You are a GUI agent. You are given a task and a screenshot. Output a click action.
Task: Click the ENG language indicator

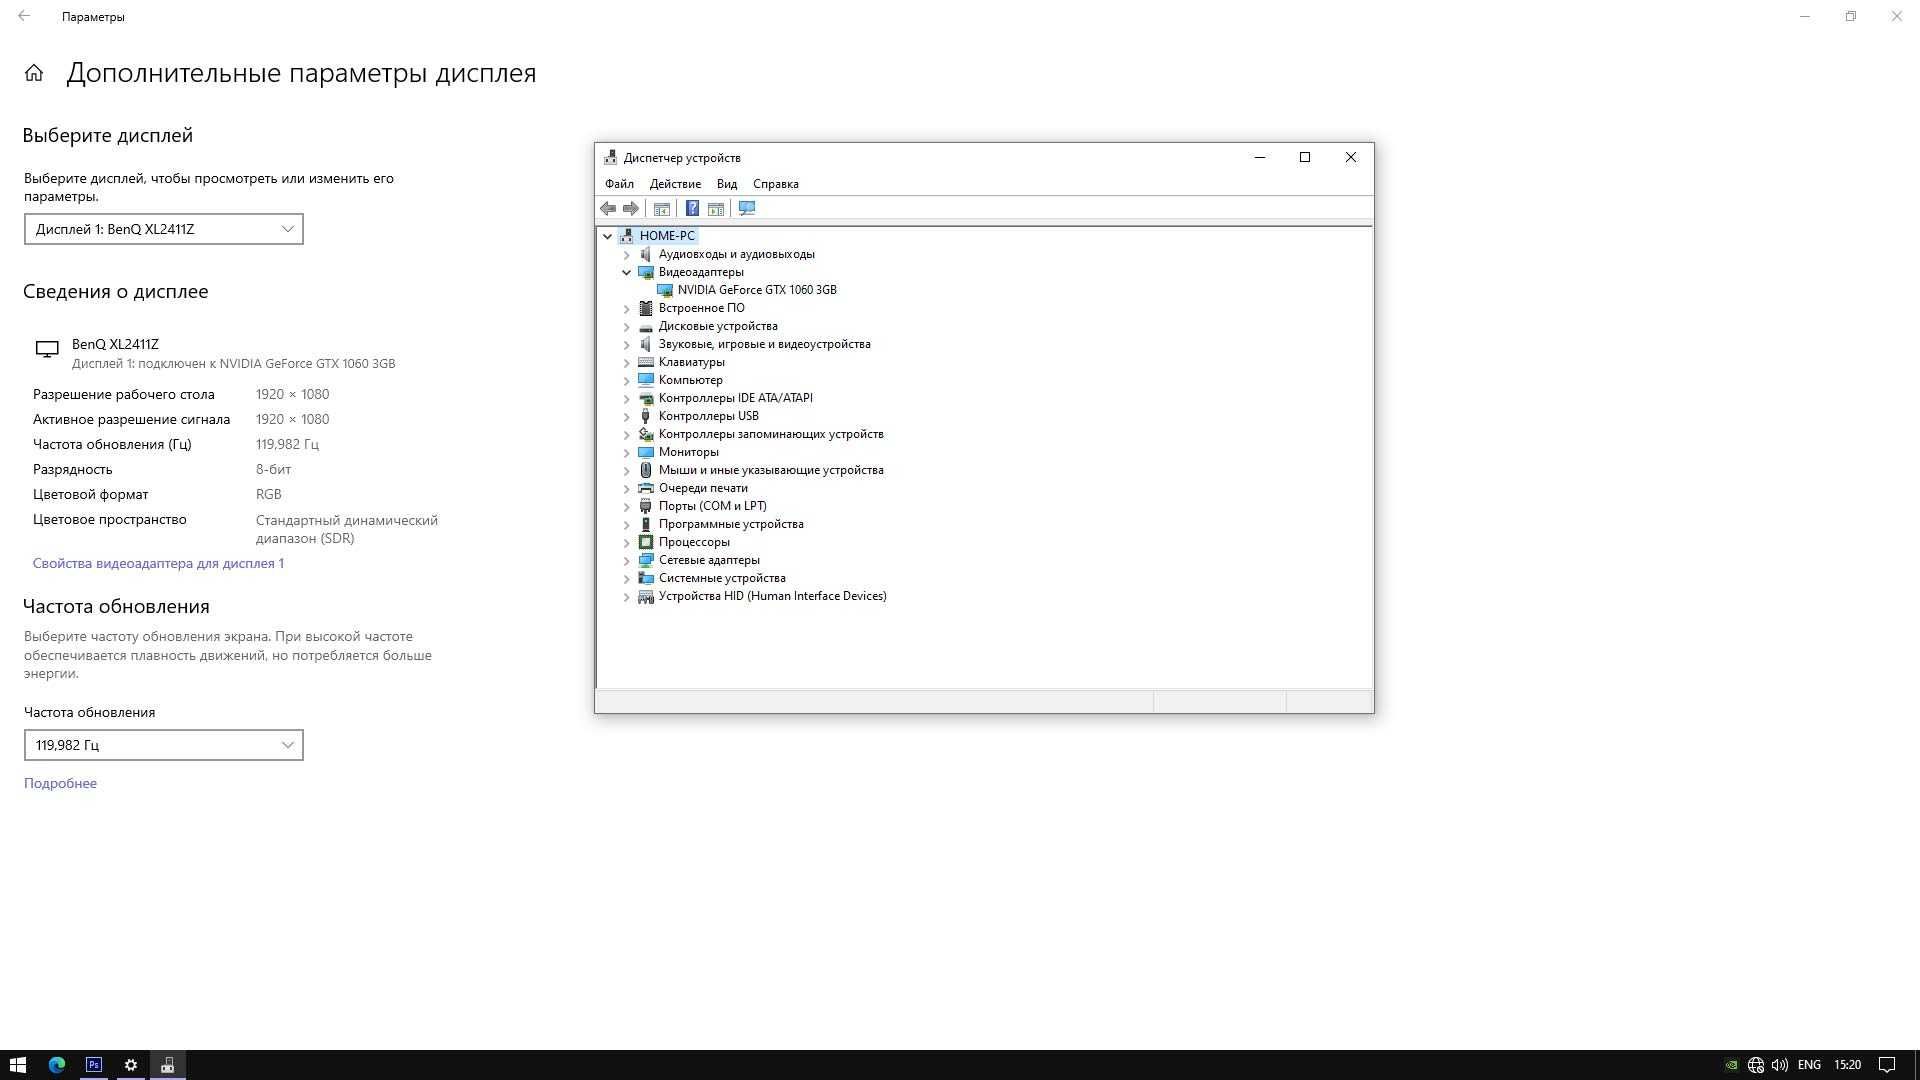click(1809, 1065)
